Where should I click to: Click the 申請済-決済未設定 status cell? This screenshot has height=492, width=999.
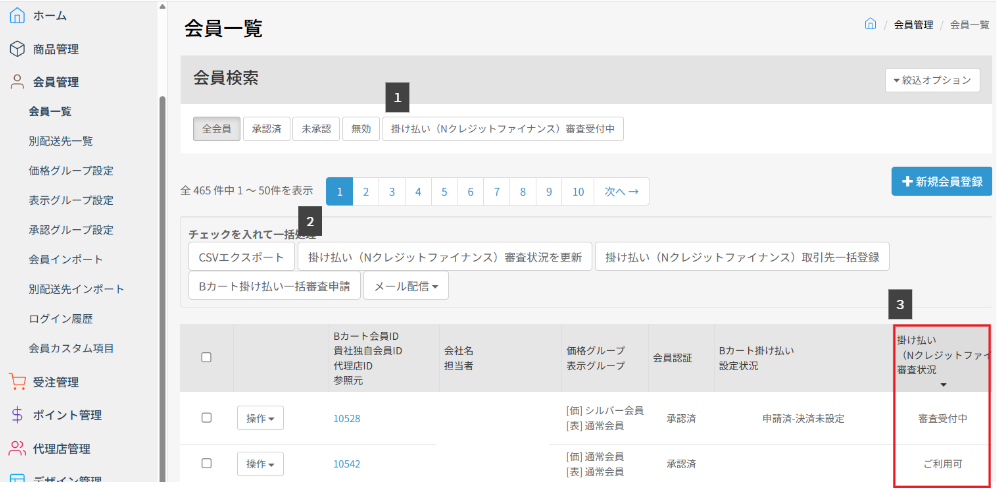pyautogui.click(x=803, y=419)
